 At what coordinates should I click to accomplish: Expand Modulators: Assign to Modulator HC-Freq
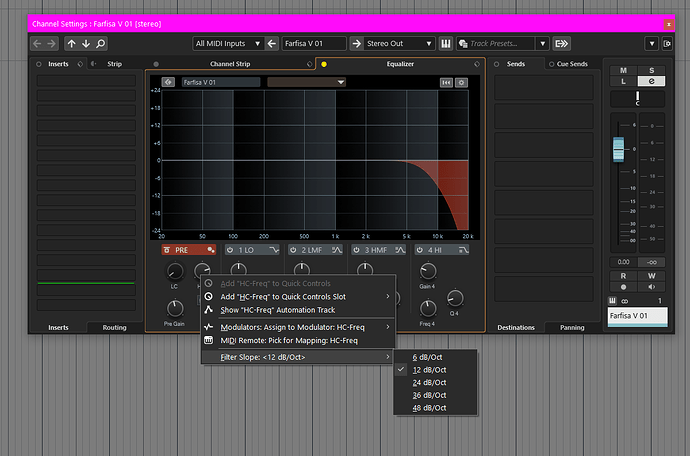[298, 327]
